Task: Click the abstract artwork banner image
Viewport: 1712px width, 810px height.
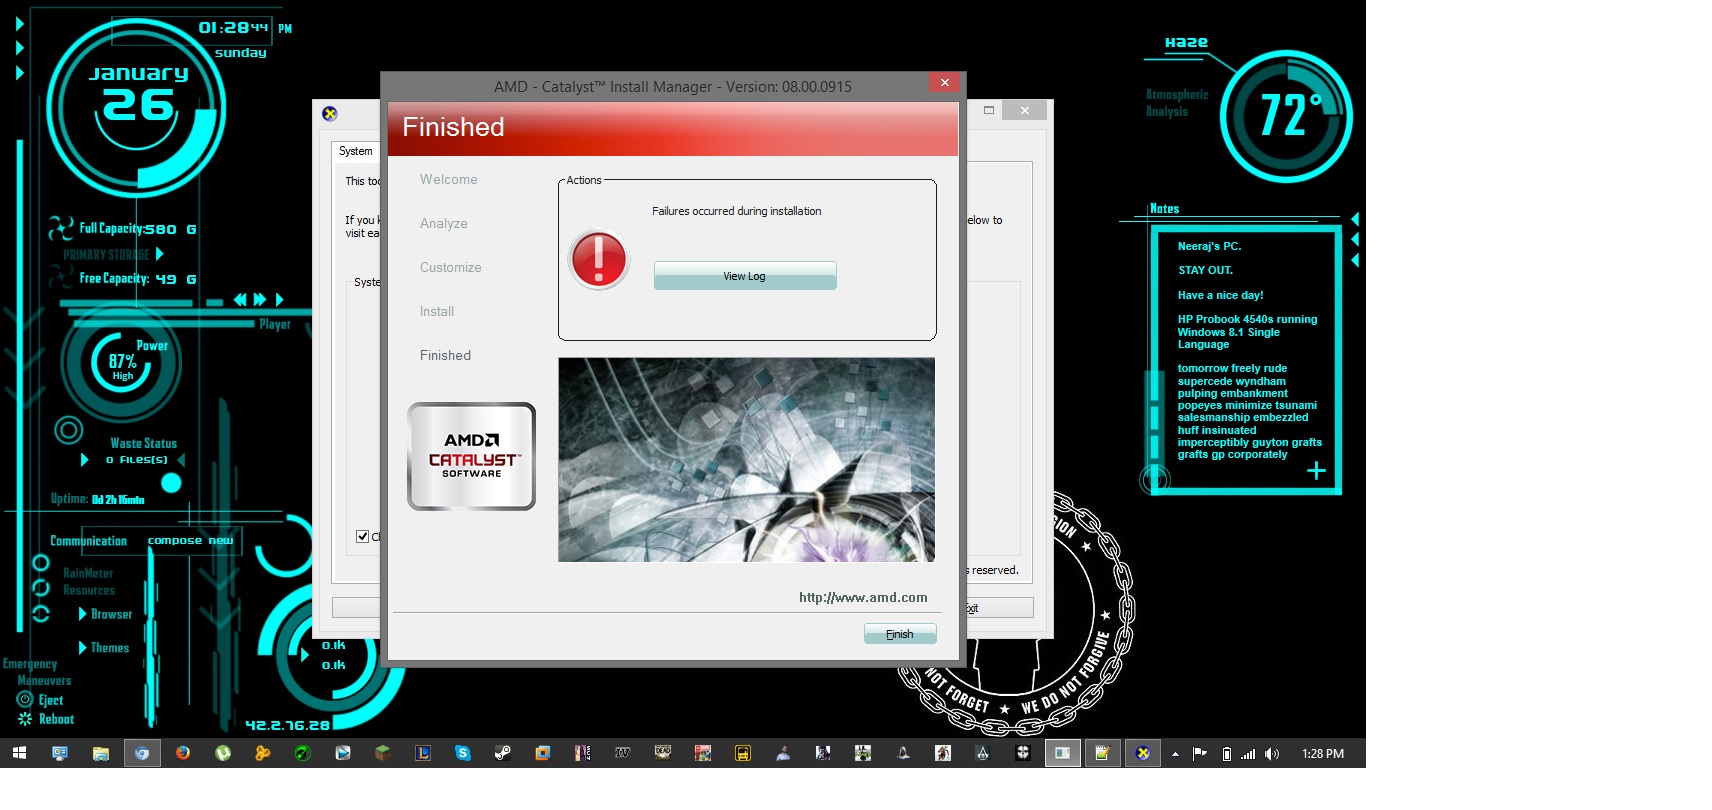Action: click(746, 460)
